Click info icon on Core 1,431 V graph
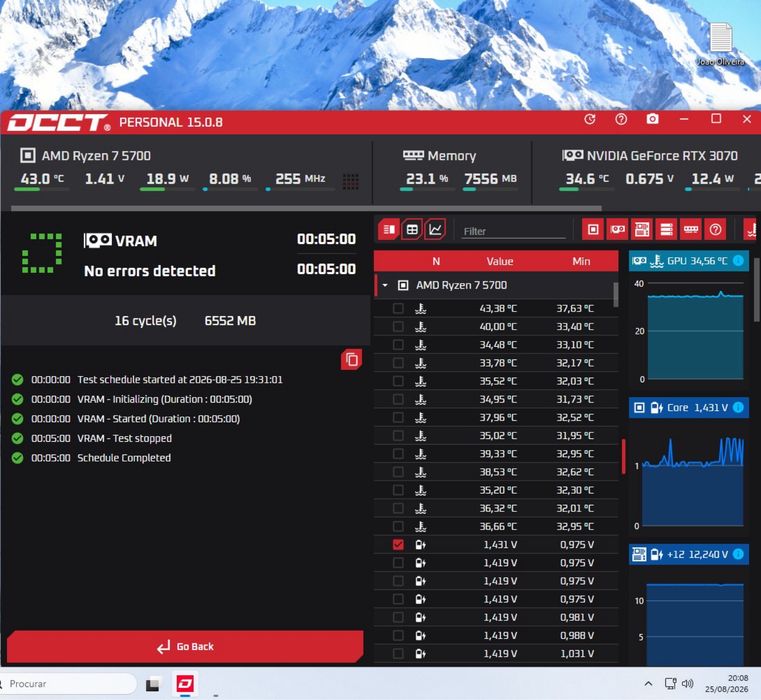The image size is (761, 700). [x=738, y=407]
